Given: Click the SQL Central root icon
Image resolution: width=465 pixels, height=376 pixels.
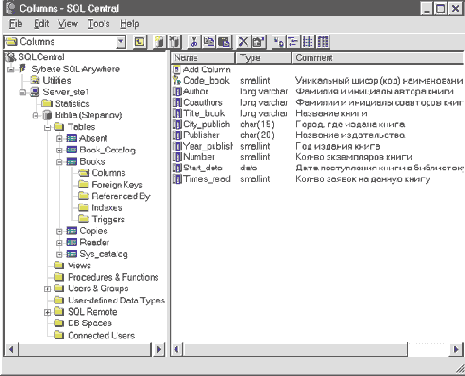Looking at the screenshot, I should (x=11, y=57).
